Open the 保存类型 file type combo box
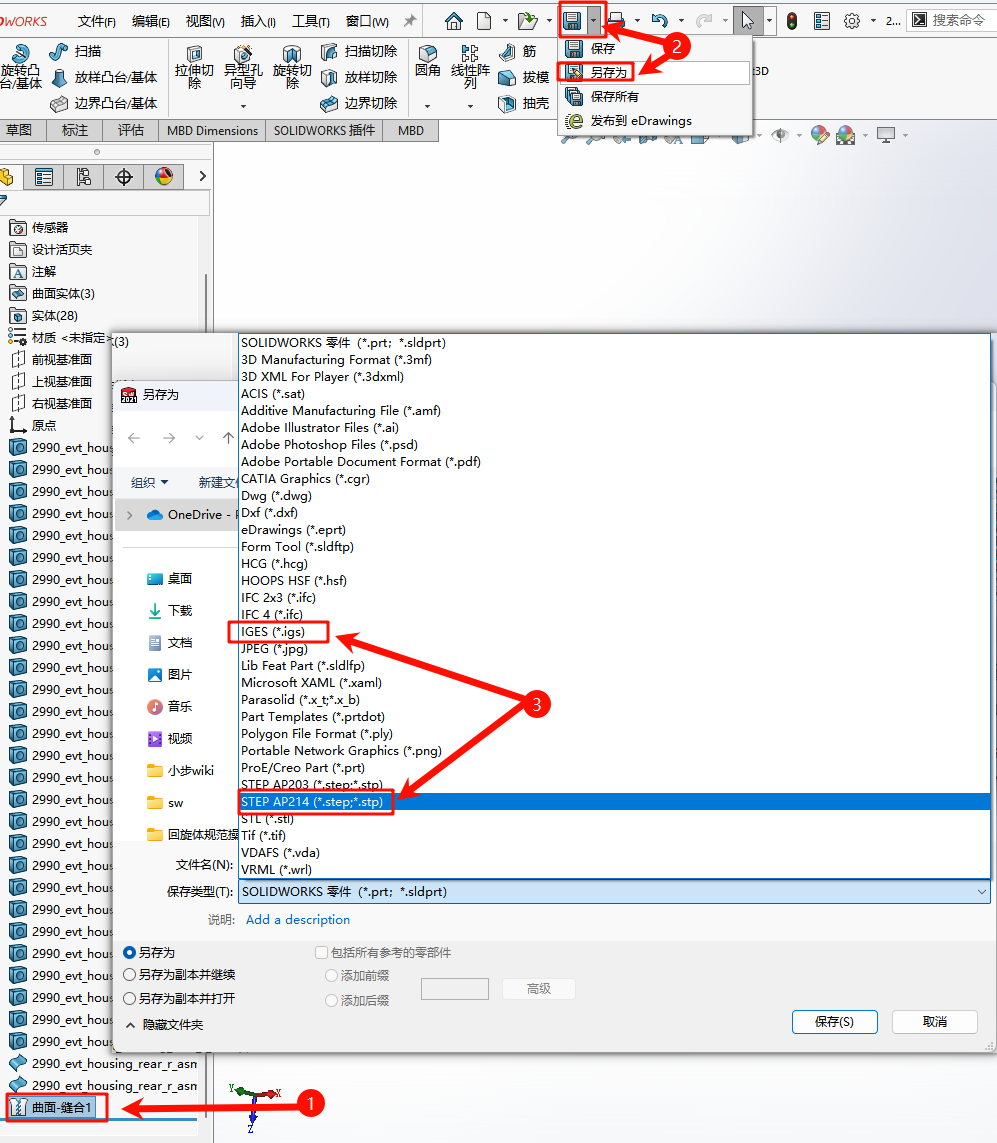 pyautogui.click(x=614, y=892)
